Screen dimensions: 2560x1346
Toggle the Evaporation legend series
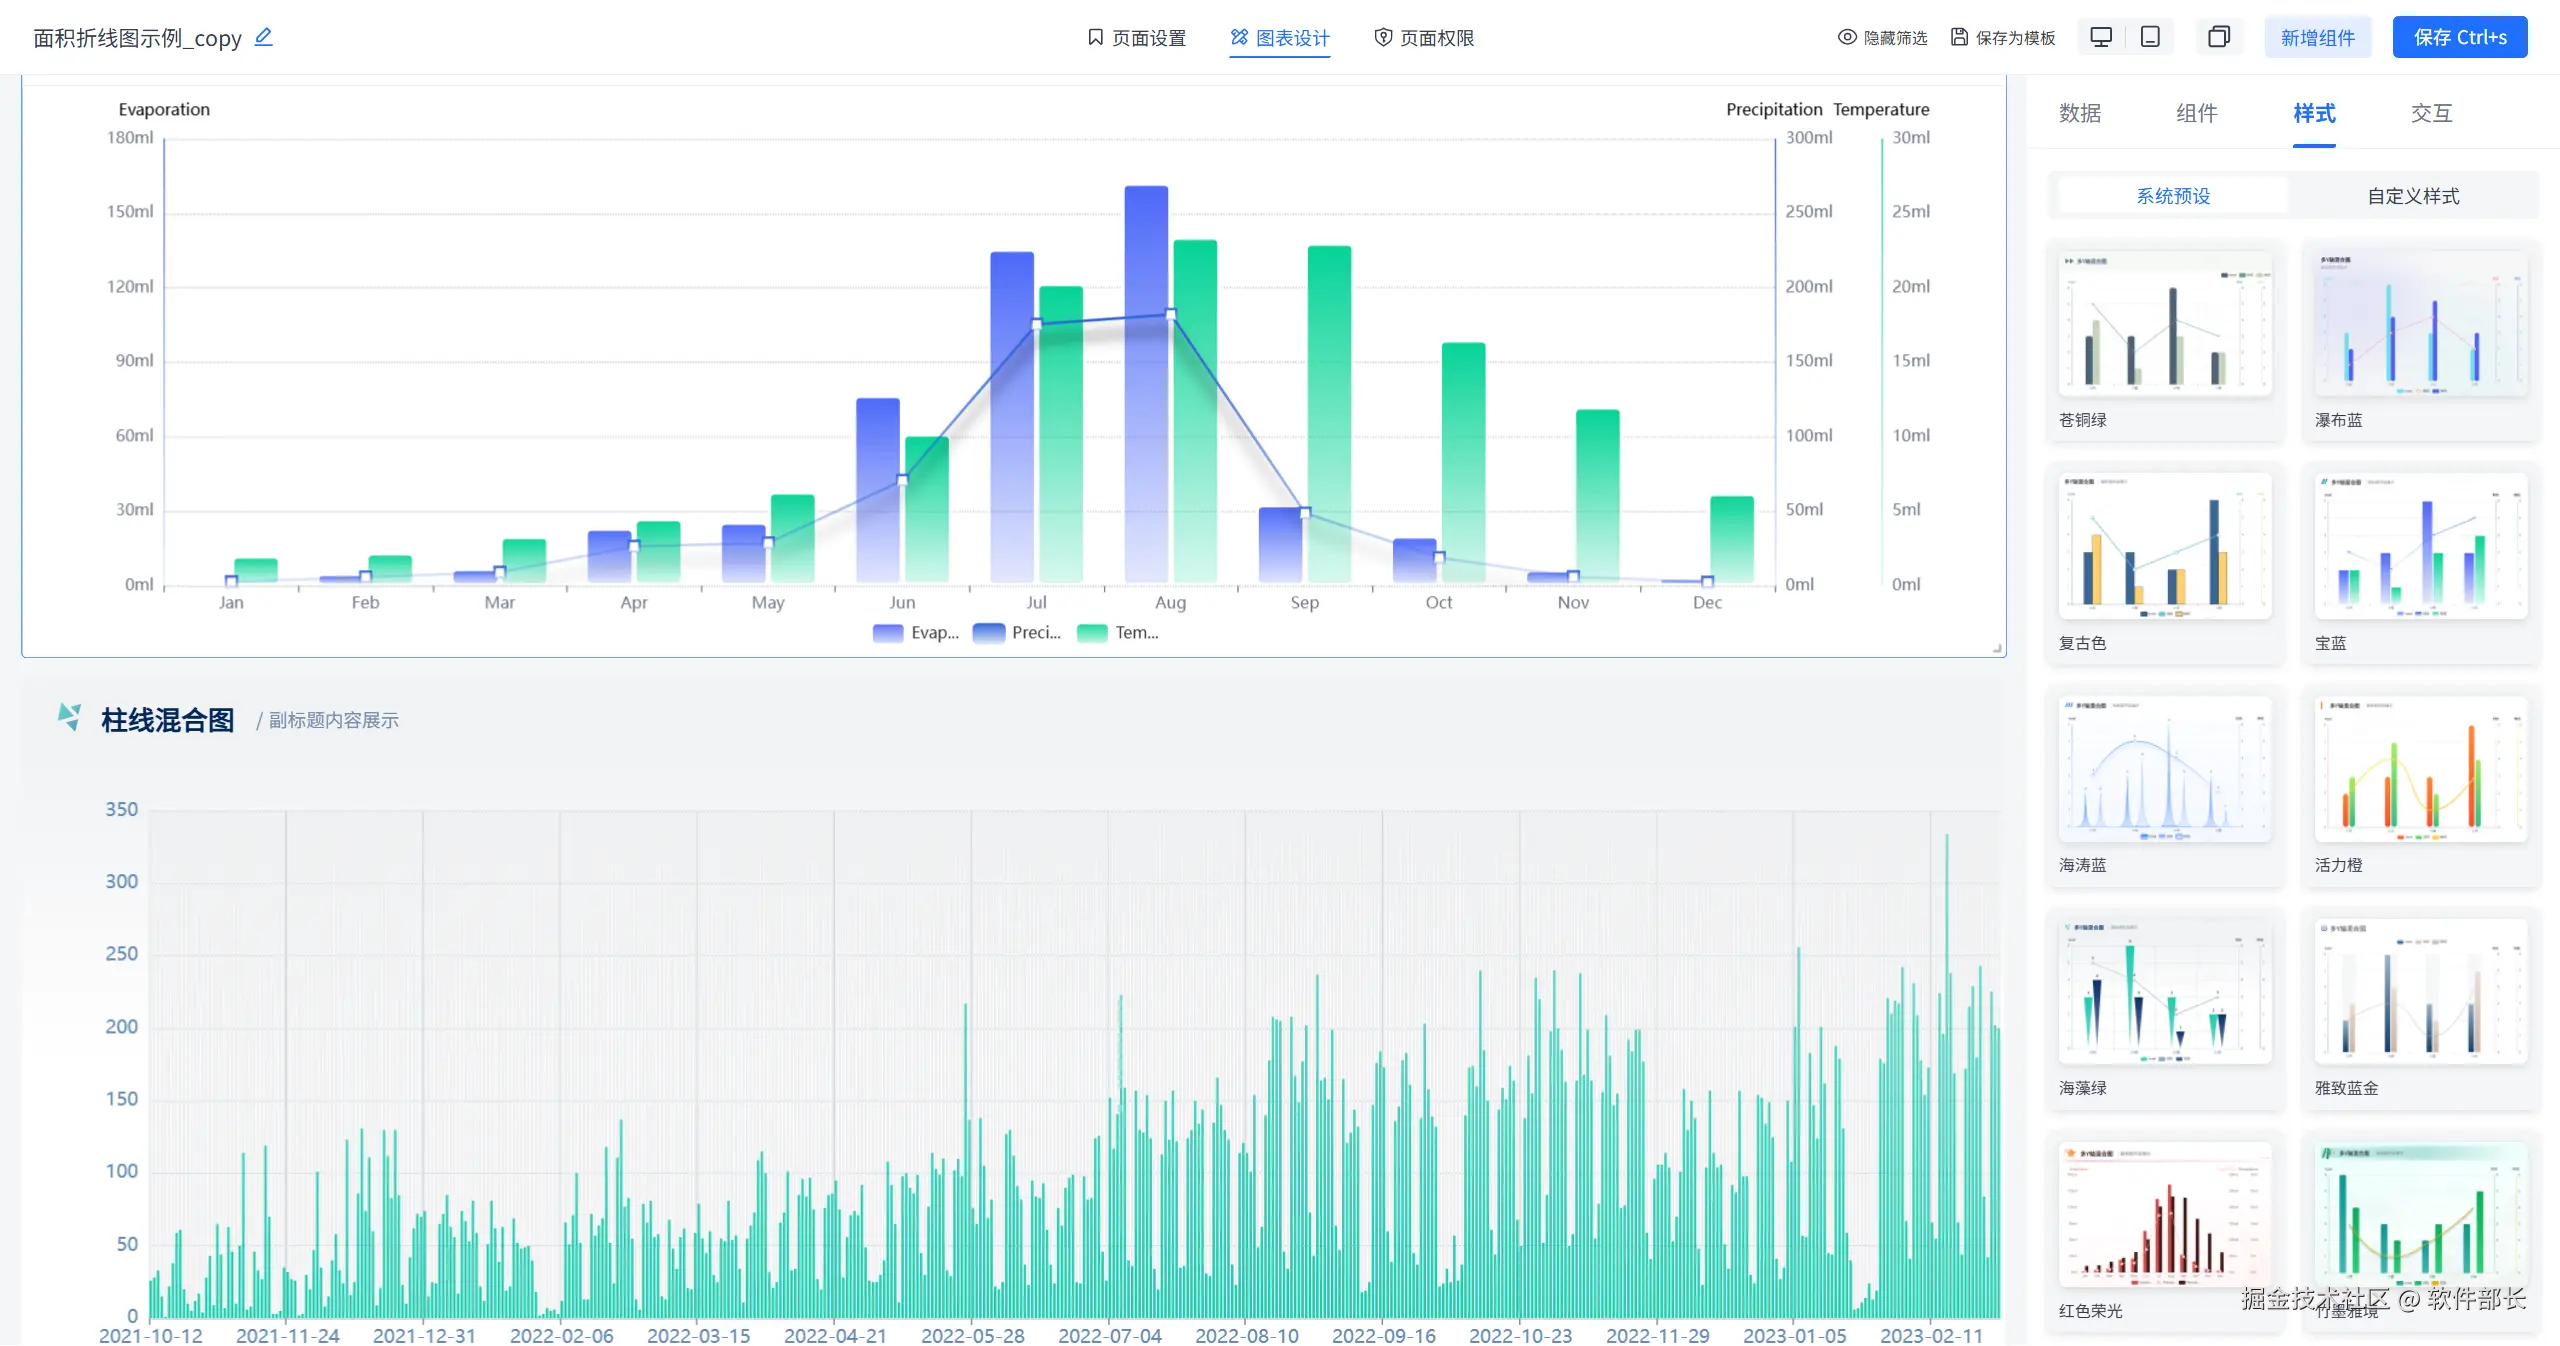[x=915, y=633]
